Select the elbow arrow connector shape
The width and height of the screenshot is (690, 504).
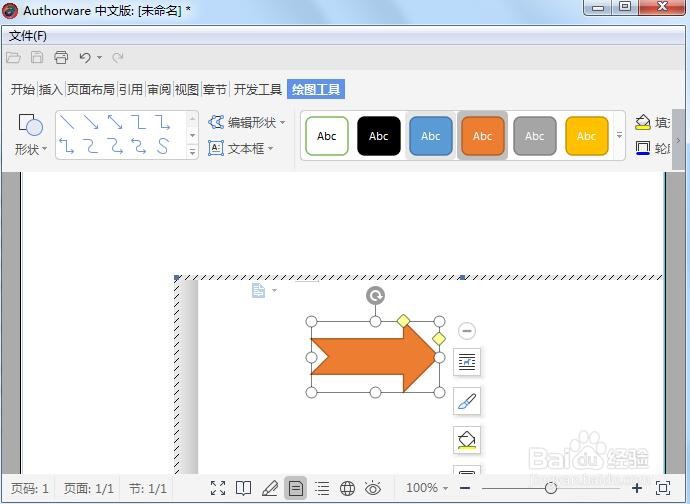tap(163, 122)
